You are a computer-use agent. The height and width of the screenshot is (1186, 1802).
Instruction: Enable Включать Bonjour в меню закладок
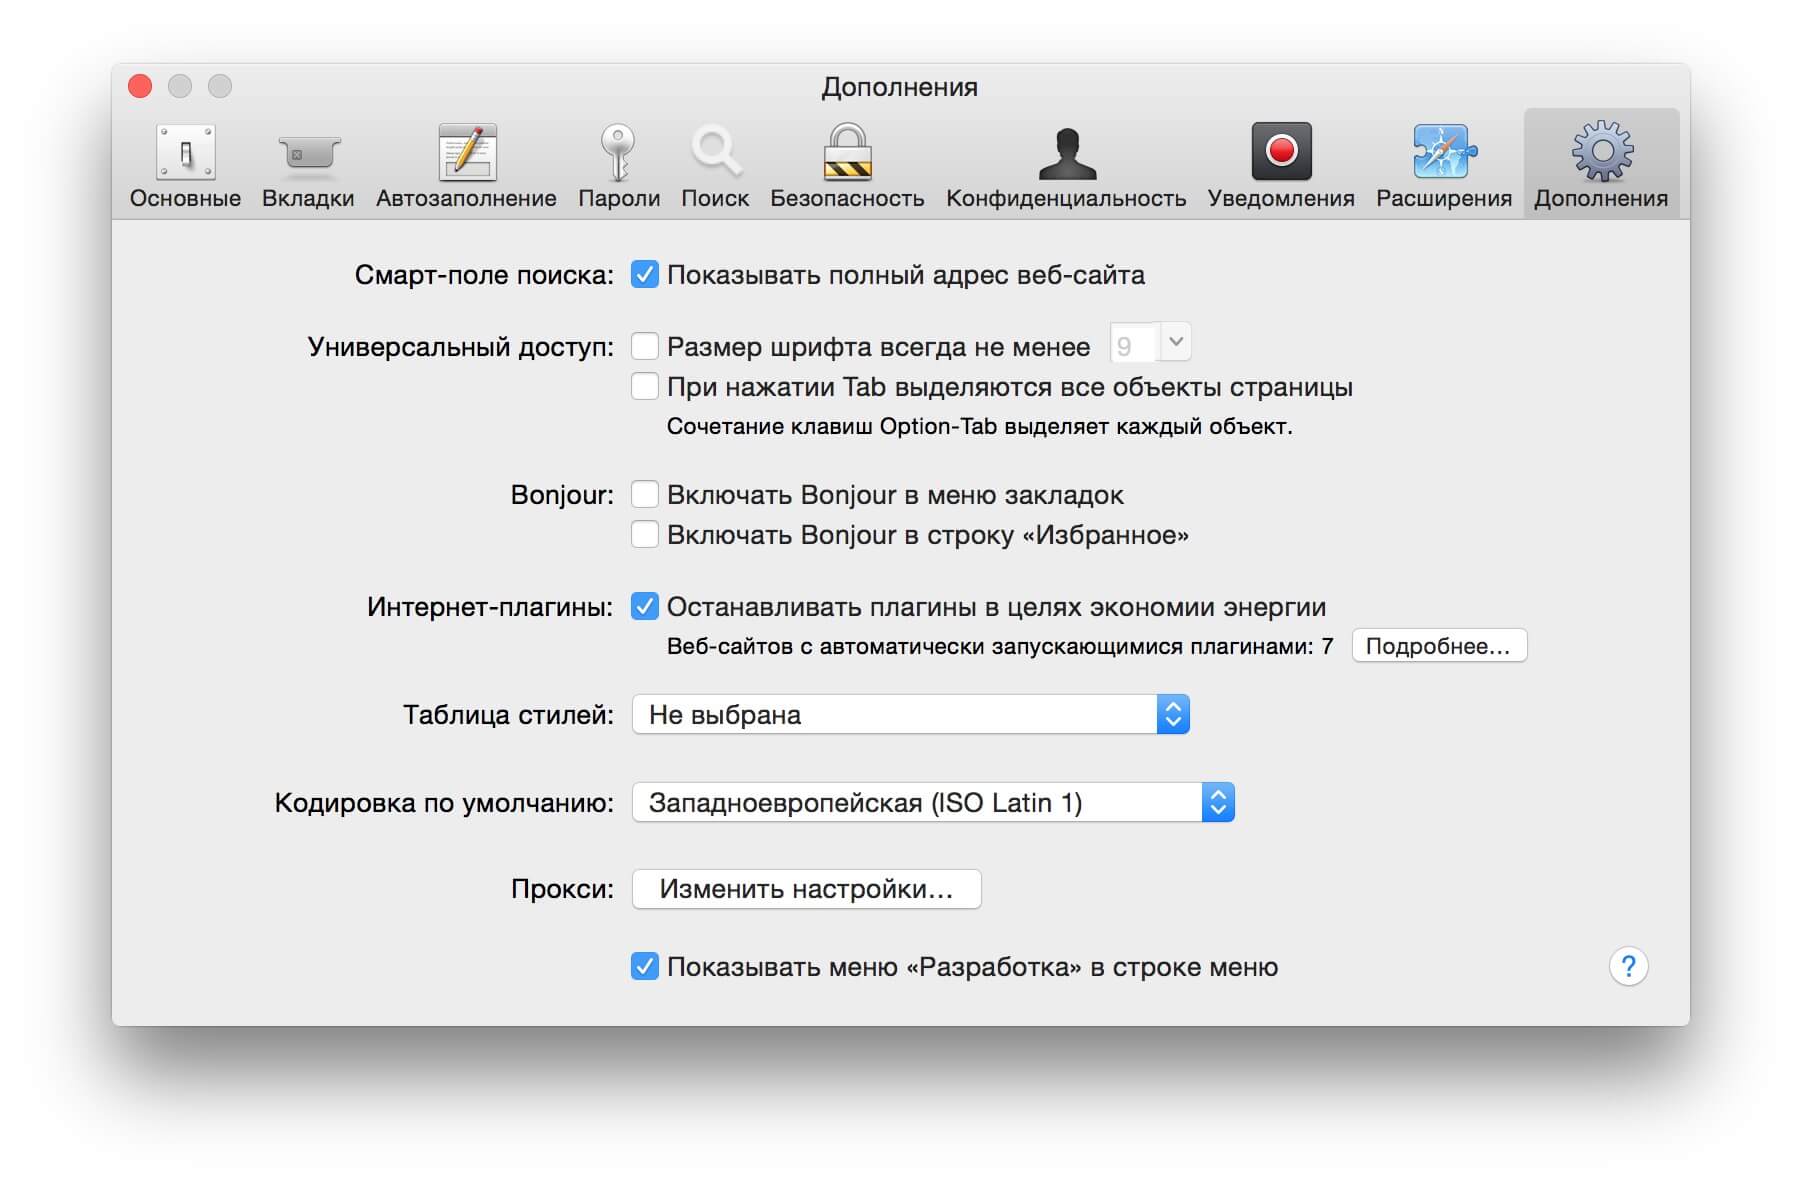(x=645, y=494)
